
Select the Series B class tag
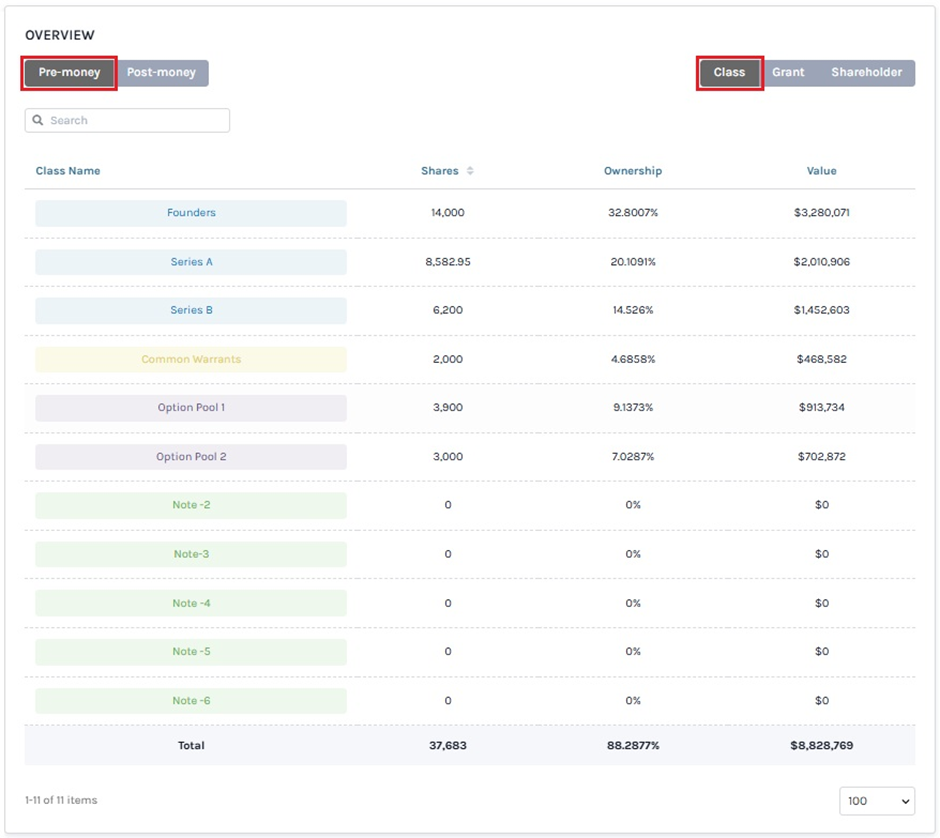191,310
